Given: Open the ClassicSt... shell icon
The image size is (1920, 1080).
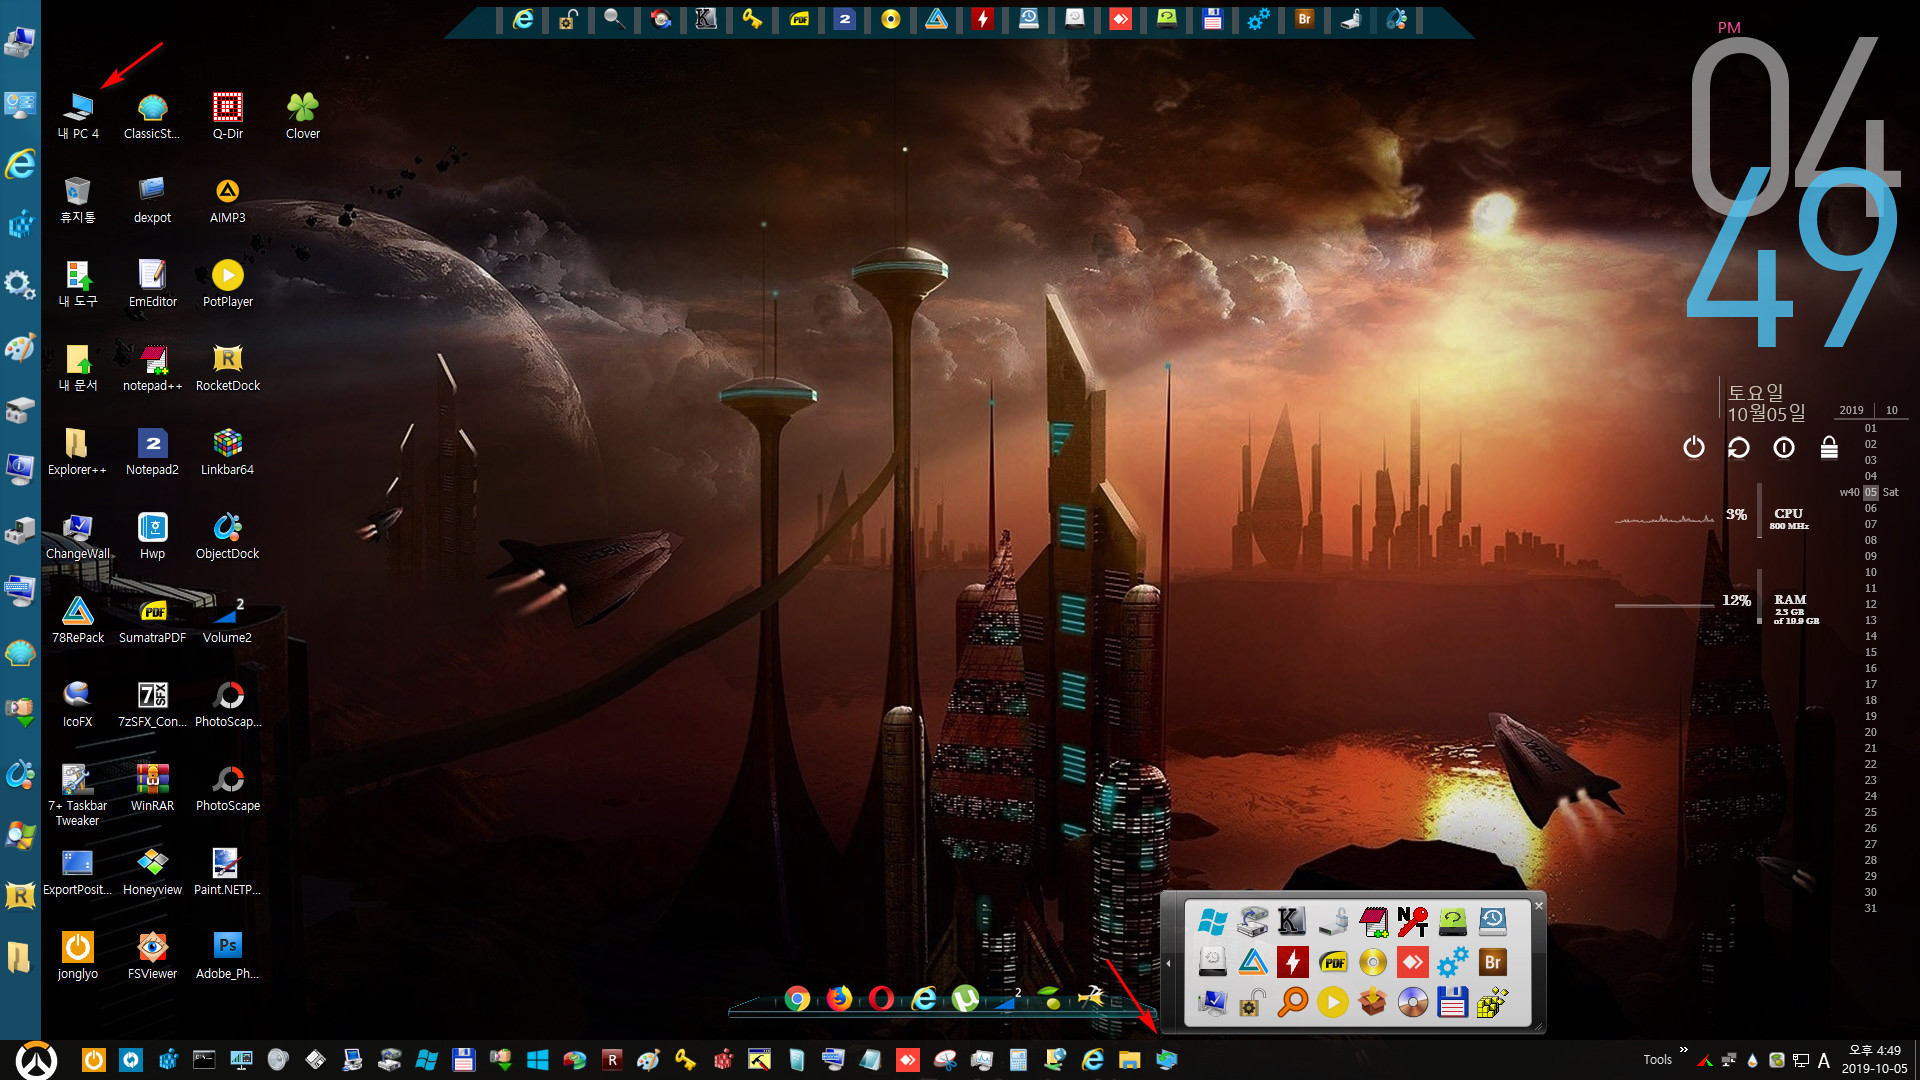Looking at the screenshot, I should tap(152, 115).
